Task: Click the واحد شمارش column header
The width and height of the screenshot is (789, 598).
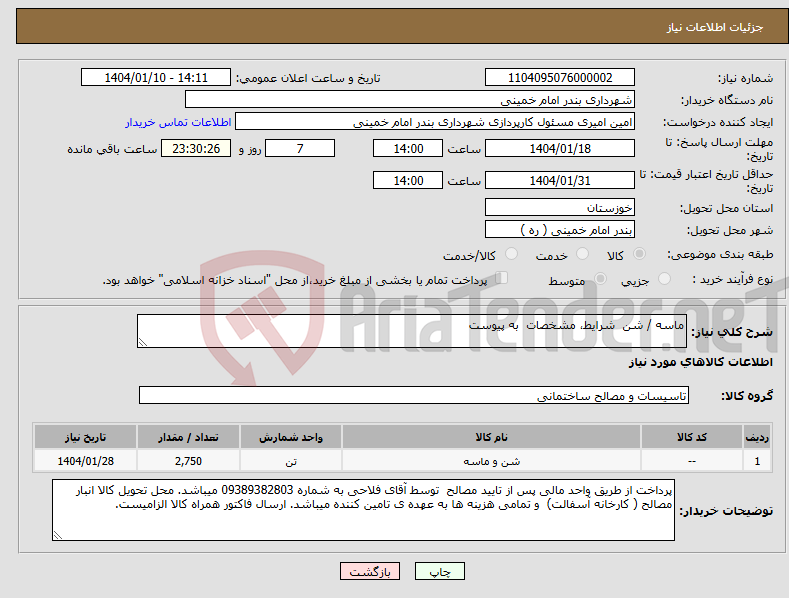Action: (291, 437)
